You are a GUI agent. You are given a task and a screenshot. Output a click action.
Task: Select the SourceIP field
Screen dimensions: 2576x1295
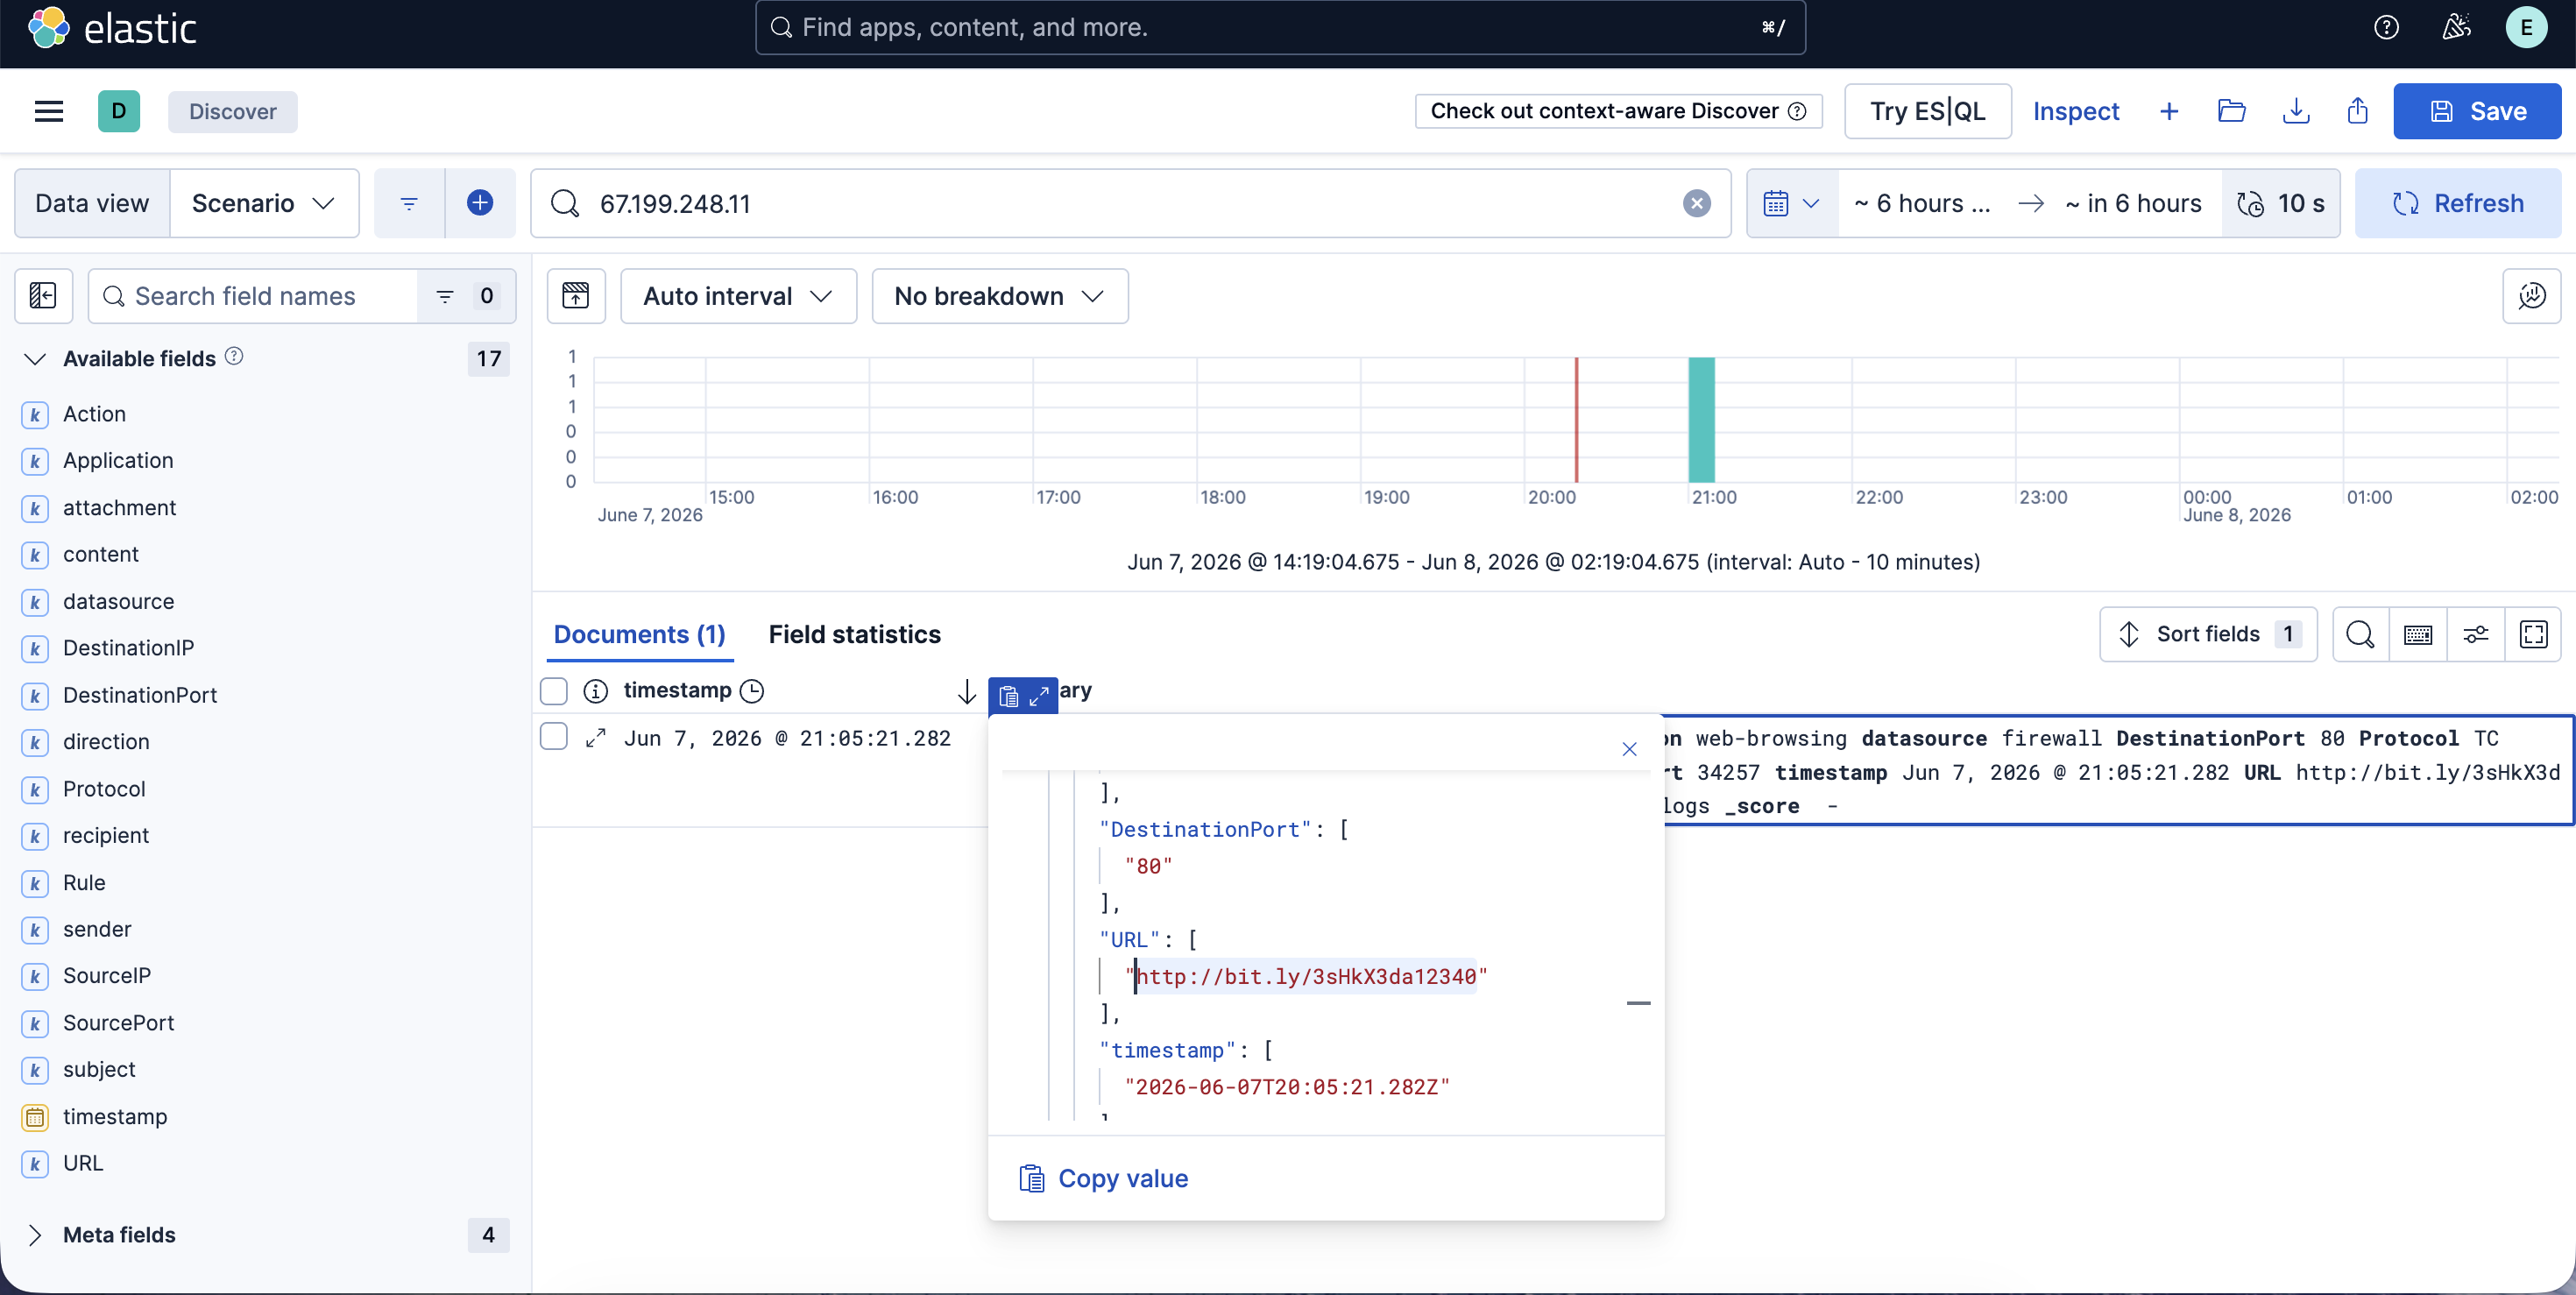(107, 976)
